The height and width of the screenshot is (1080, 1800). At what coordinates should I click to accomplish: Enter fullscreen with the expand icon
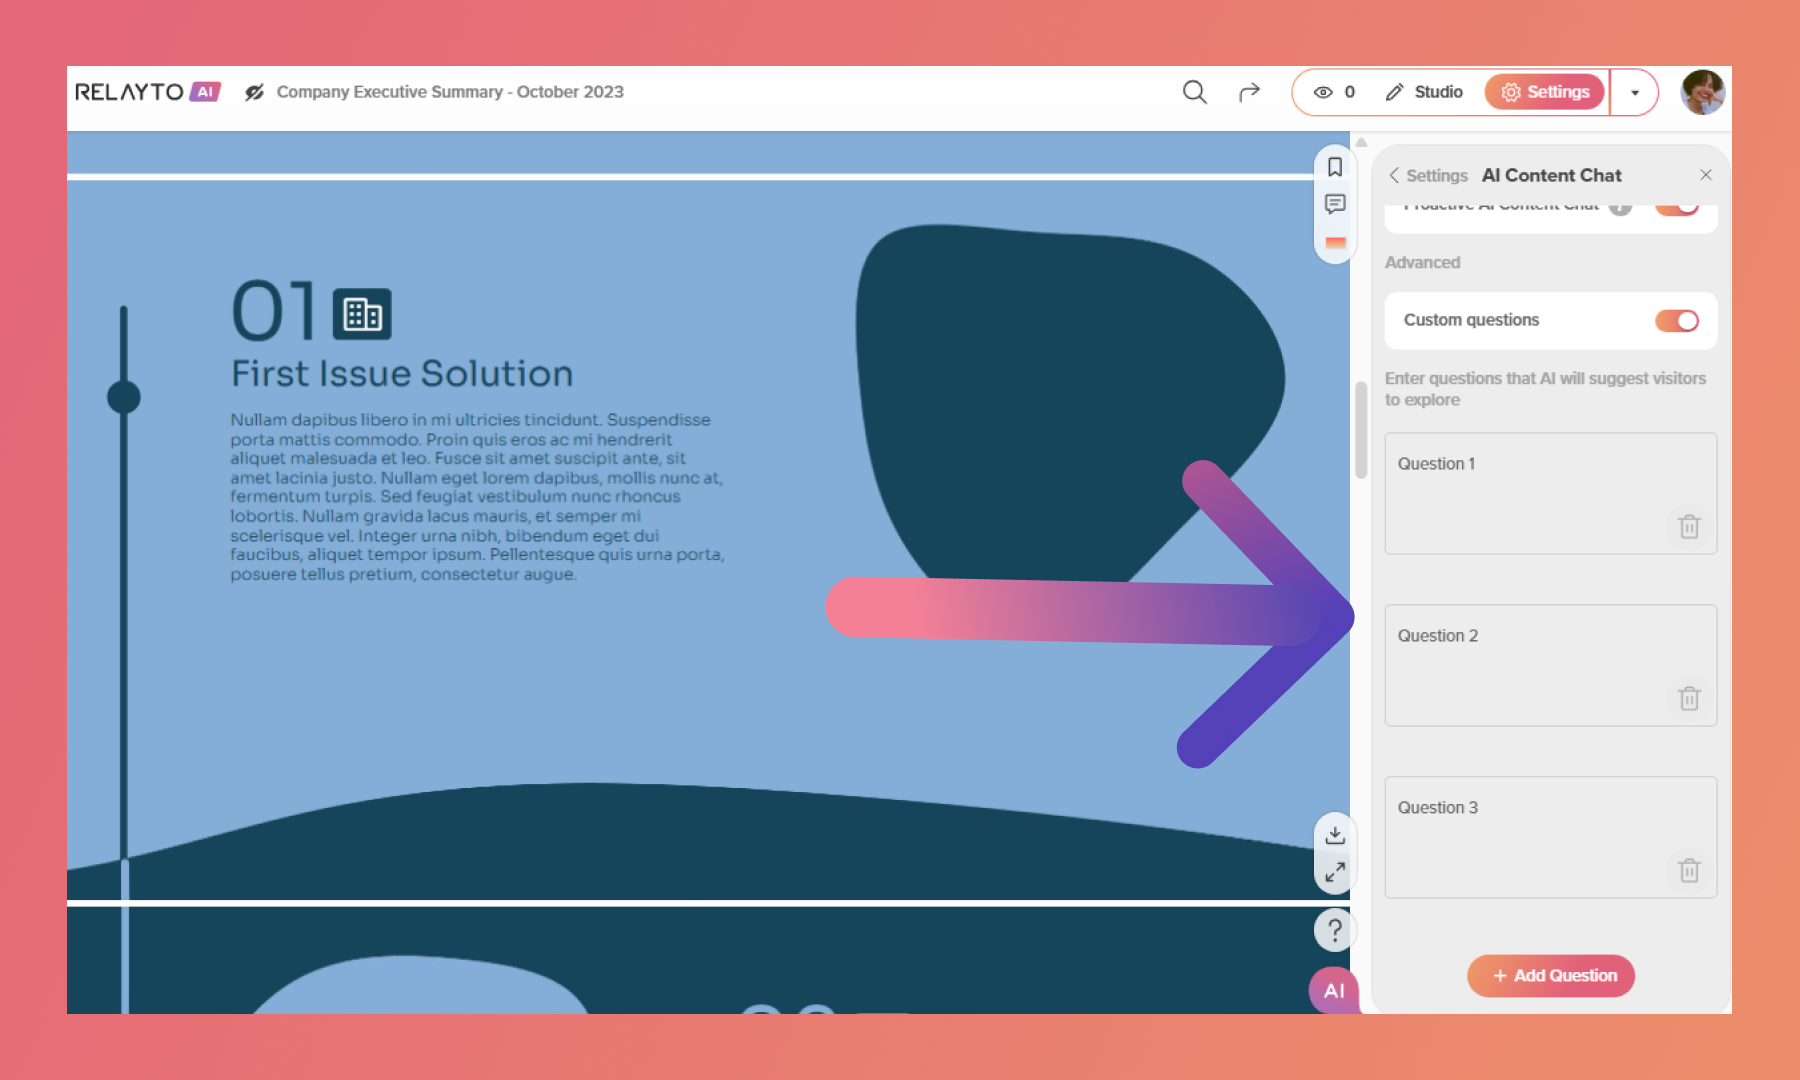1334,872
